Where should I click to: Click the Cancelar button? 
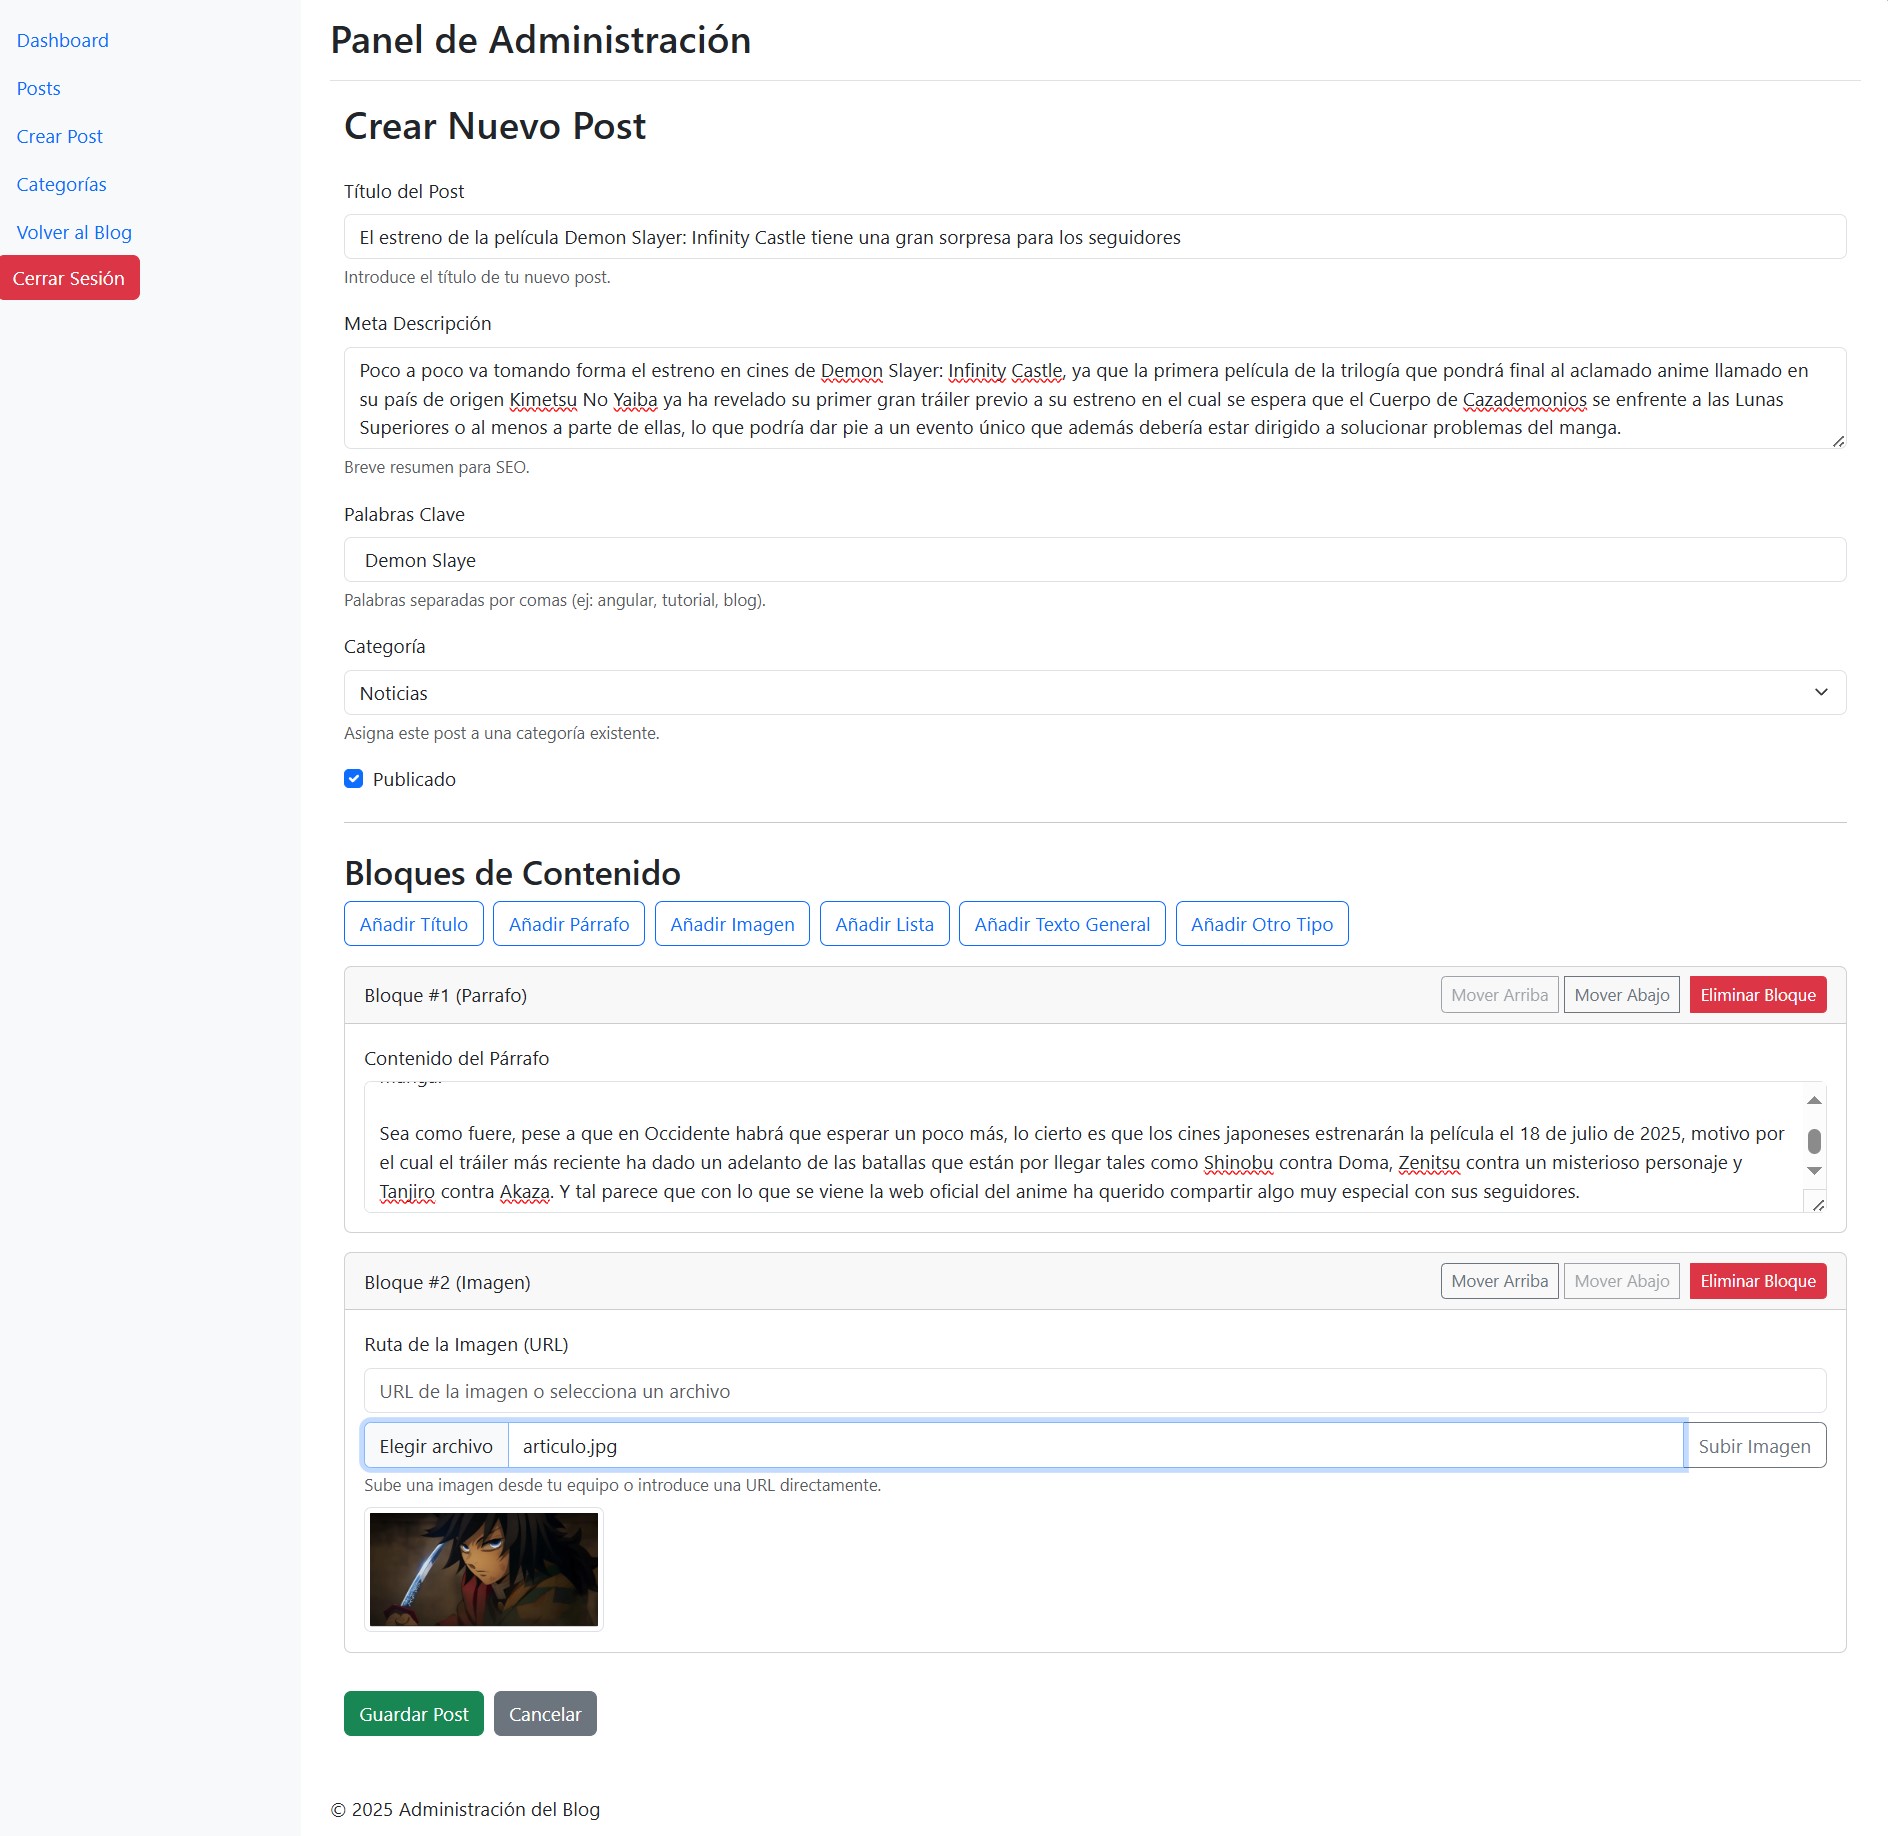point(545,1714)
